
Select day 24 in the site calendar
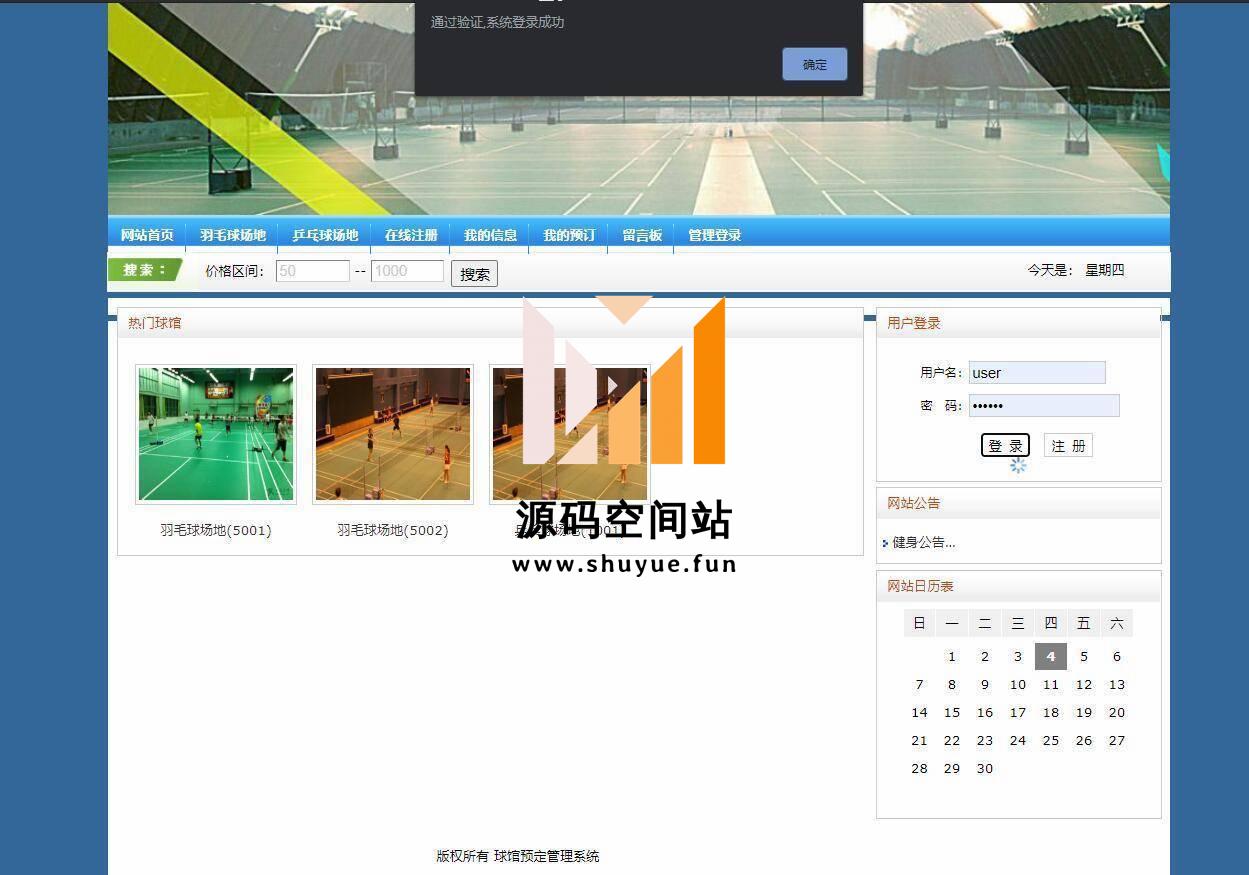pyautogui.click(x=1018, y=741)
